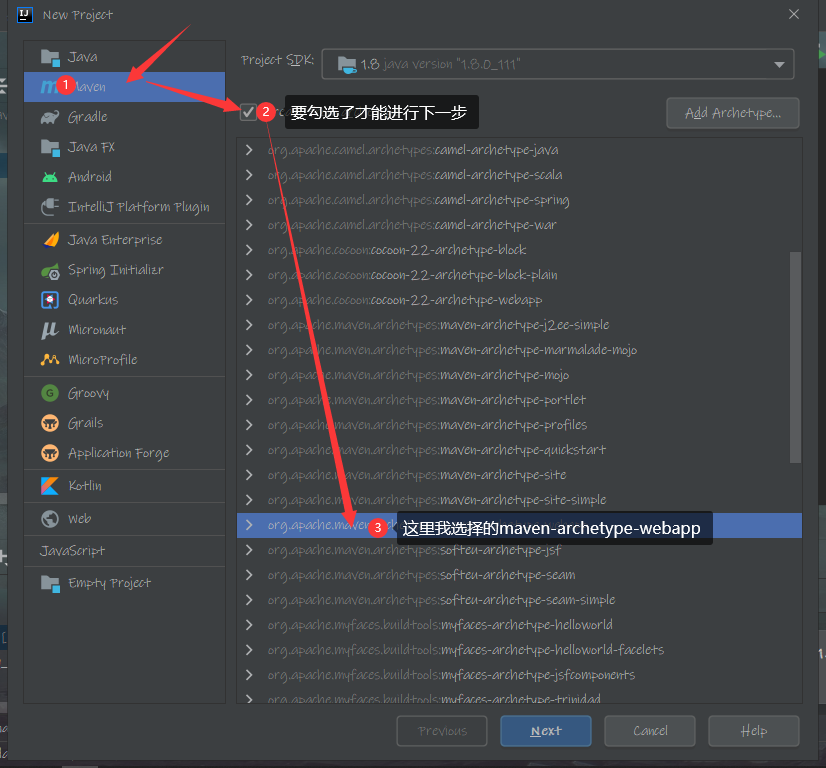Click the IntelliJ IDEA logo in title bar
This screenshot has width=826, height=768.
25,15
